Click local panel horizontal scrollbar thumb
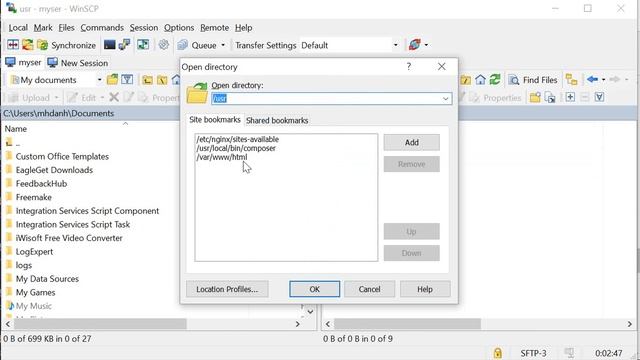The image size is (640, 360). [100, 324]
